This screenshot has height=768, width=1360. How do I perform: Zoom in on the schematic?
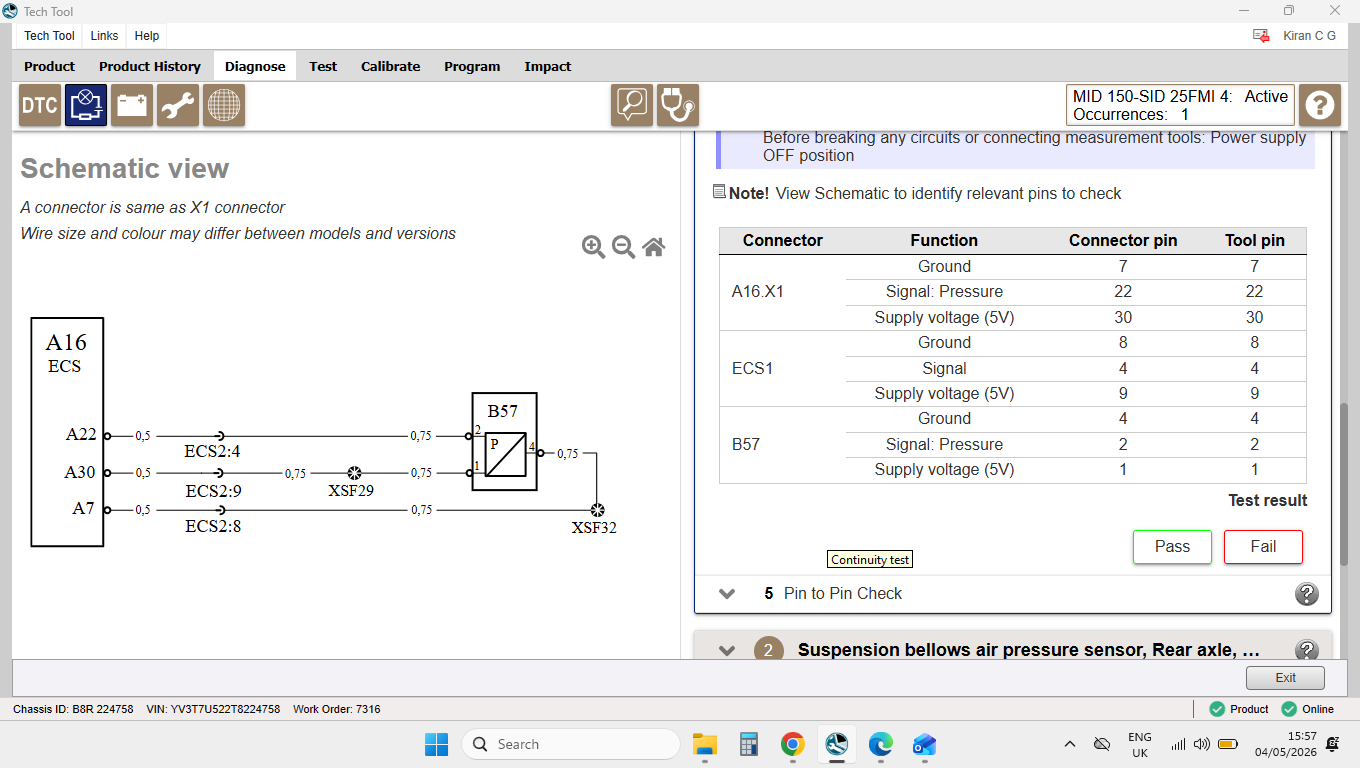(x=593, y=247)
